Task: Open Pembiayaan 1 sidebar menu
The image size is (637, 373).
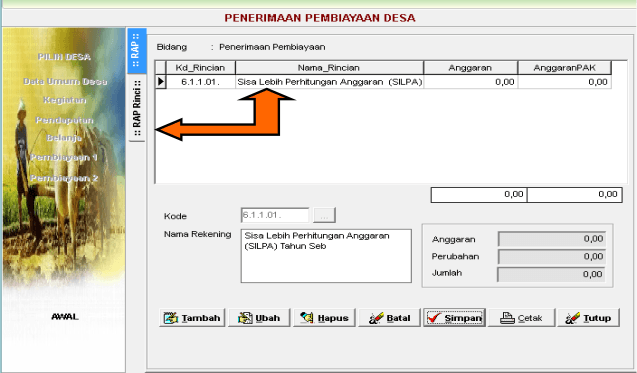Action: coord(64,157)
